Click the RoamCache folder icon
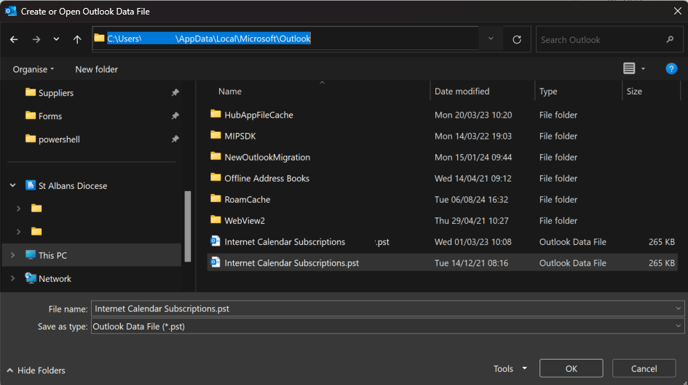 coord(215,198)
